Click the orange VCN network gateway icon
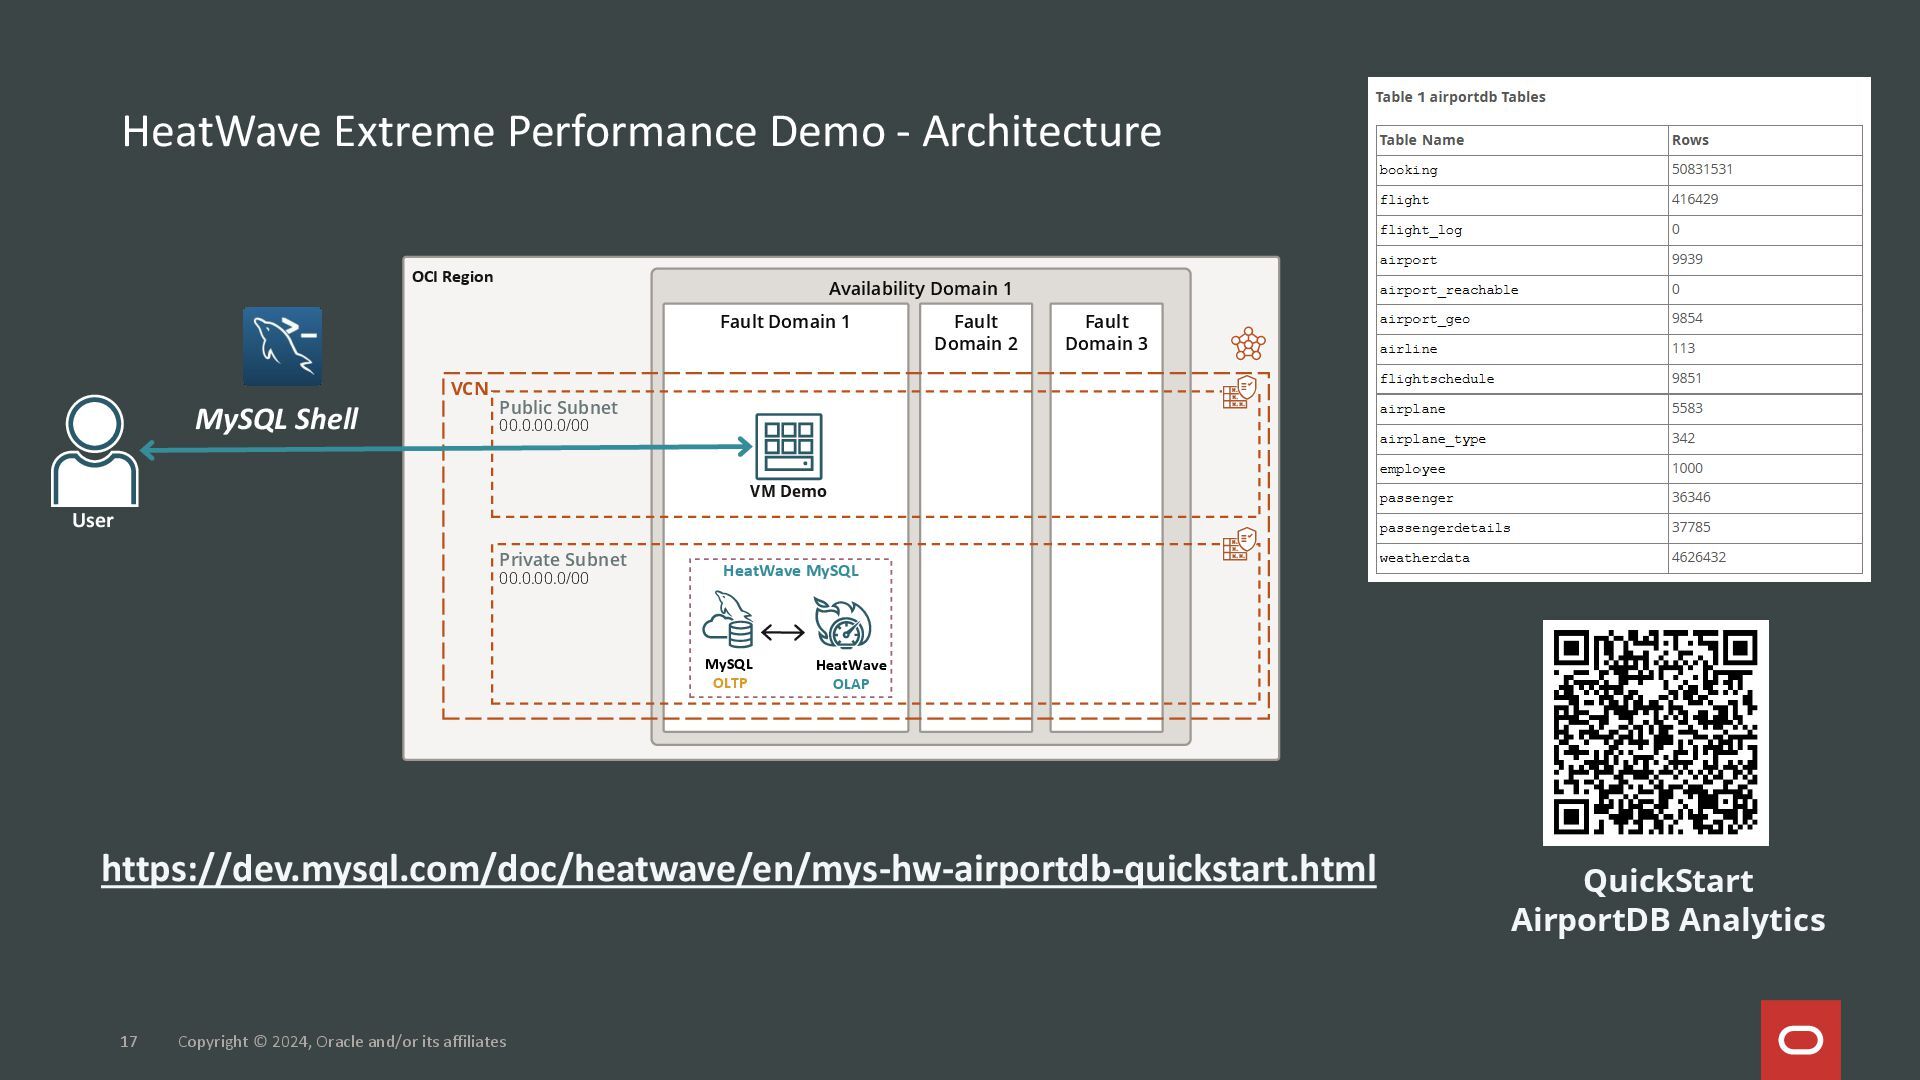This screenshot has width=1920, height=1080. click(x=1248, y=343)
